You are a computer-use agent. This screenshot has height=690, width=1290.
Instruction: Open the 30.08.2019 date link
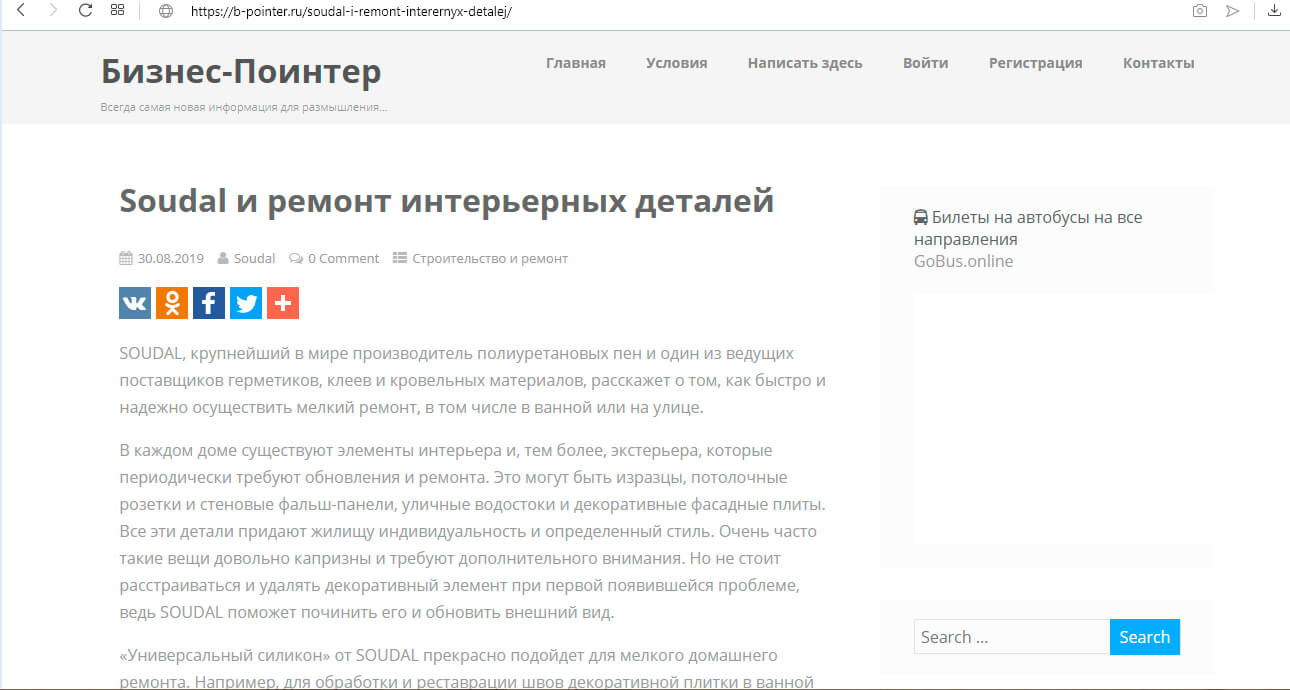point(171,258)
